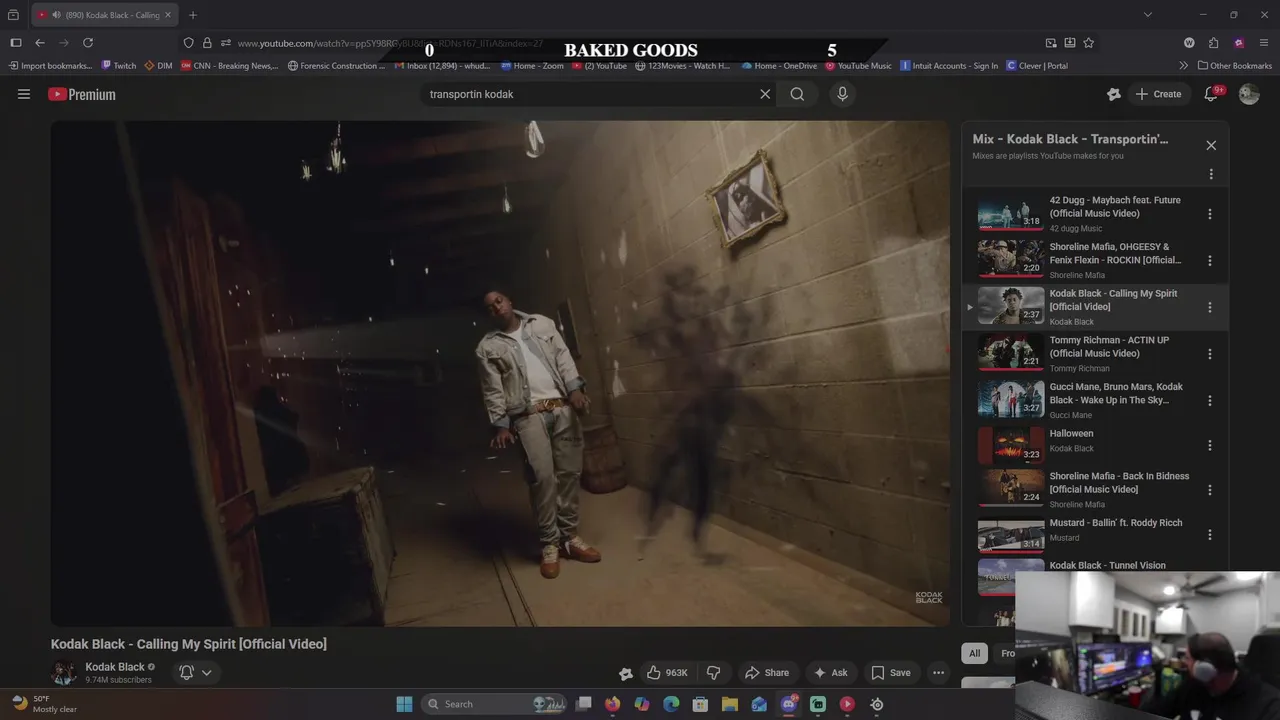Screen dimensions: 1280x720
Task: Share the Calling My Spirit video
Action: (767, 673)
